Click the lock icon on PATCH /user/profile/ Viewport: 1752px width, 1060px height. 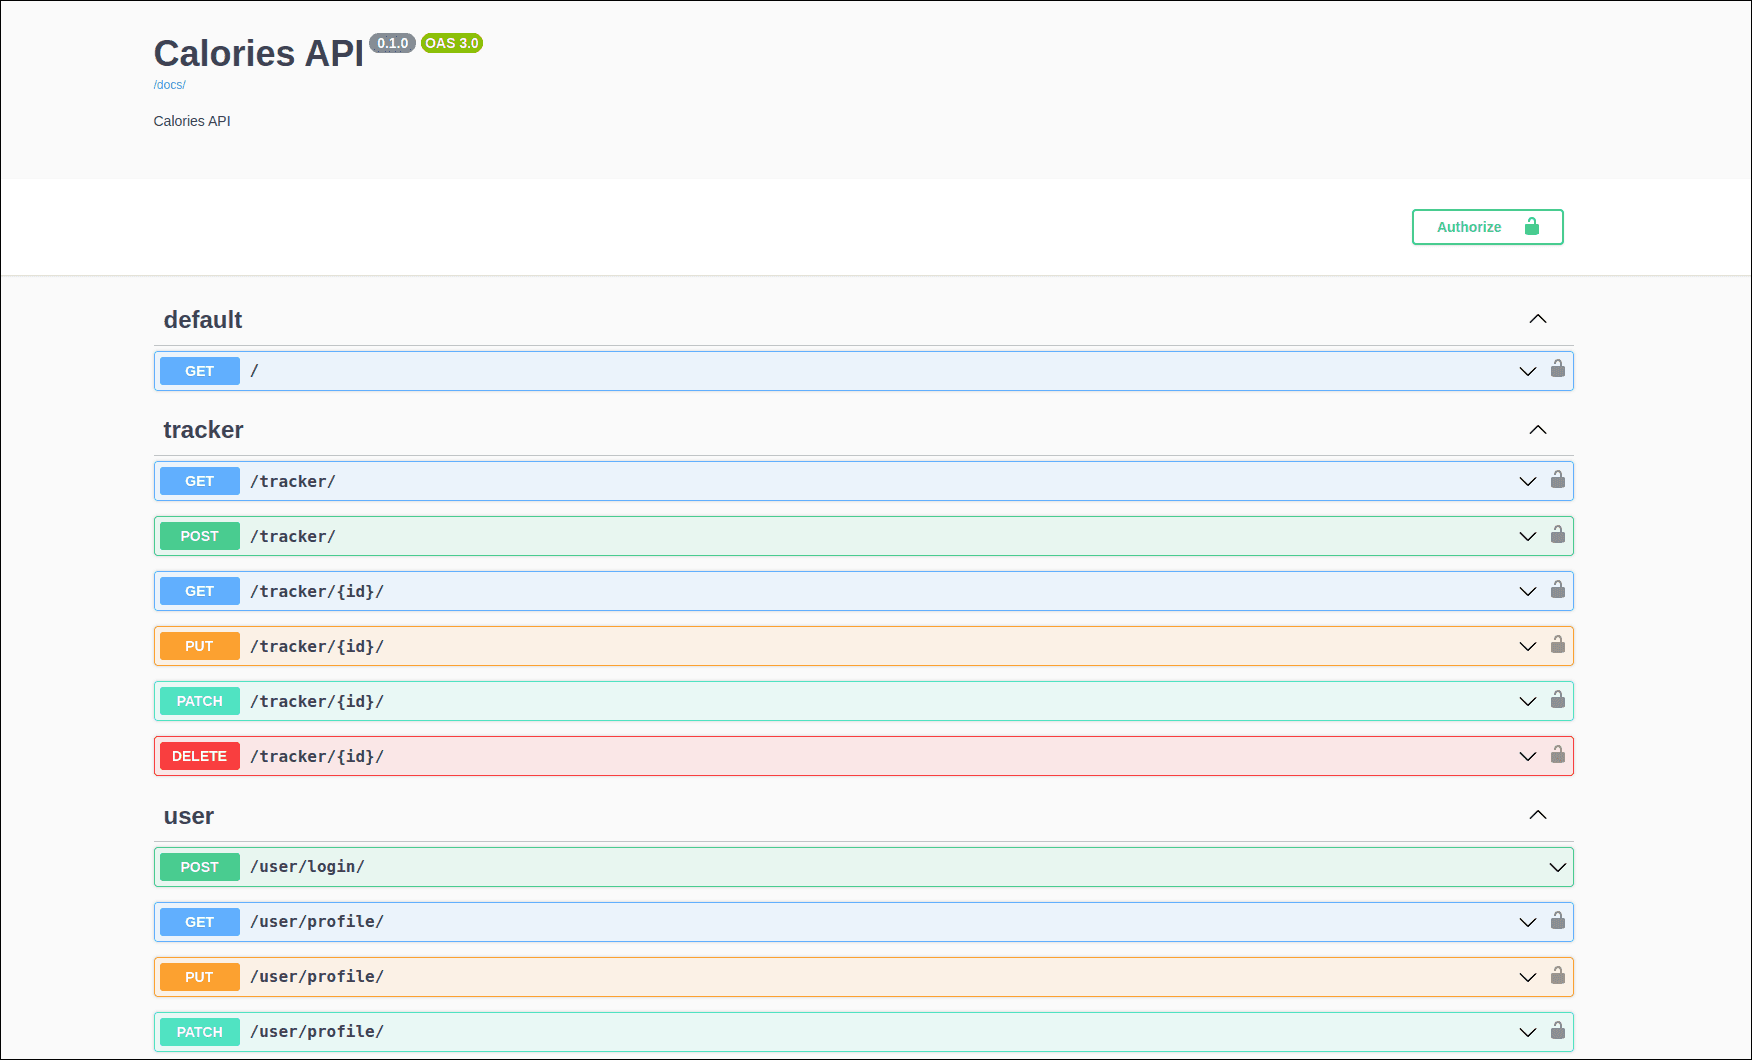pos(1557,1031)
